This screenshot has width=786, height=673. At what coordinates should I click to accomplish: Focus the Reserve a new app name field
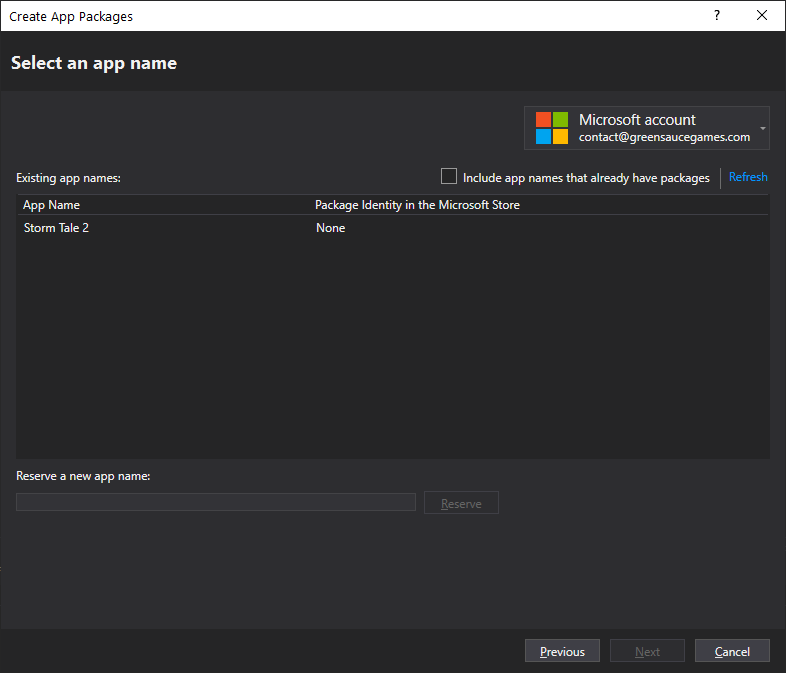[215, 502]
